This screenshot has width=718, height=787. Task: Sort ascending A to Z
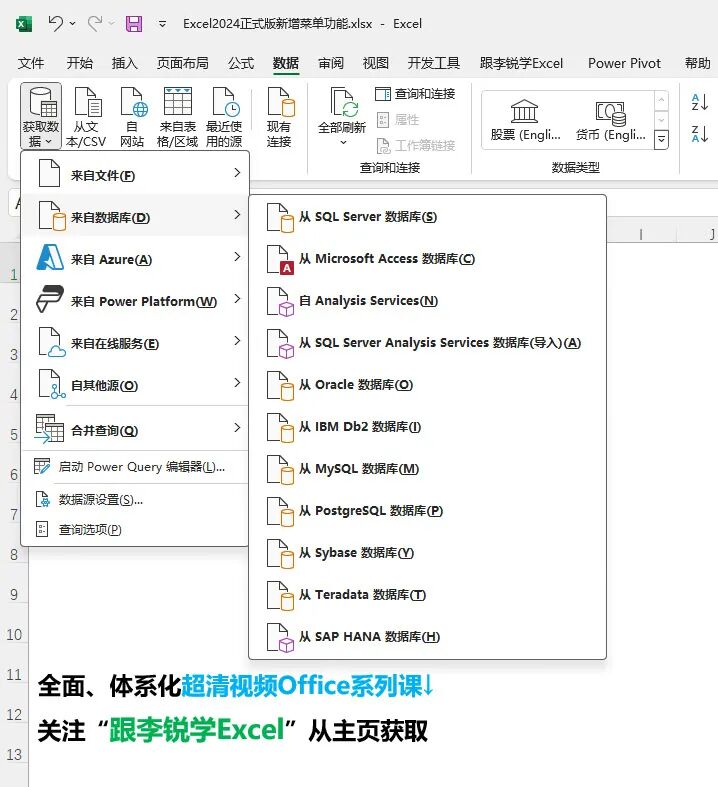[699, 102]
